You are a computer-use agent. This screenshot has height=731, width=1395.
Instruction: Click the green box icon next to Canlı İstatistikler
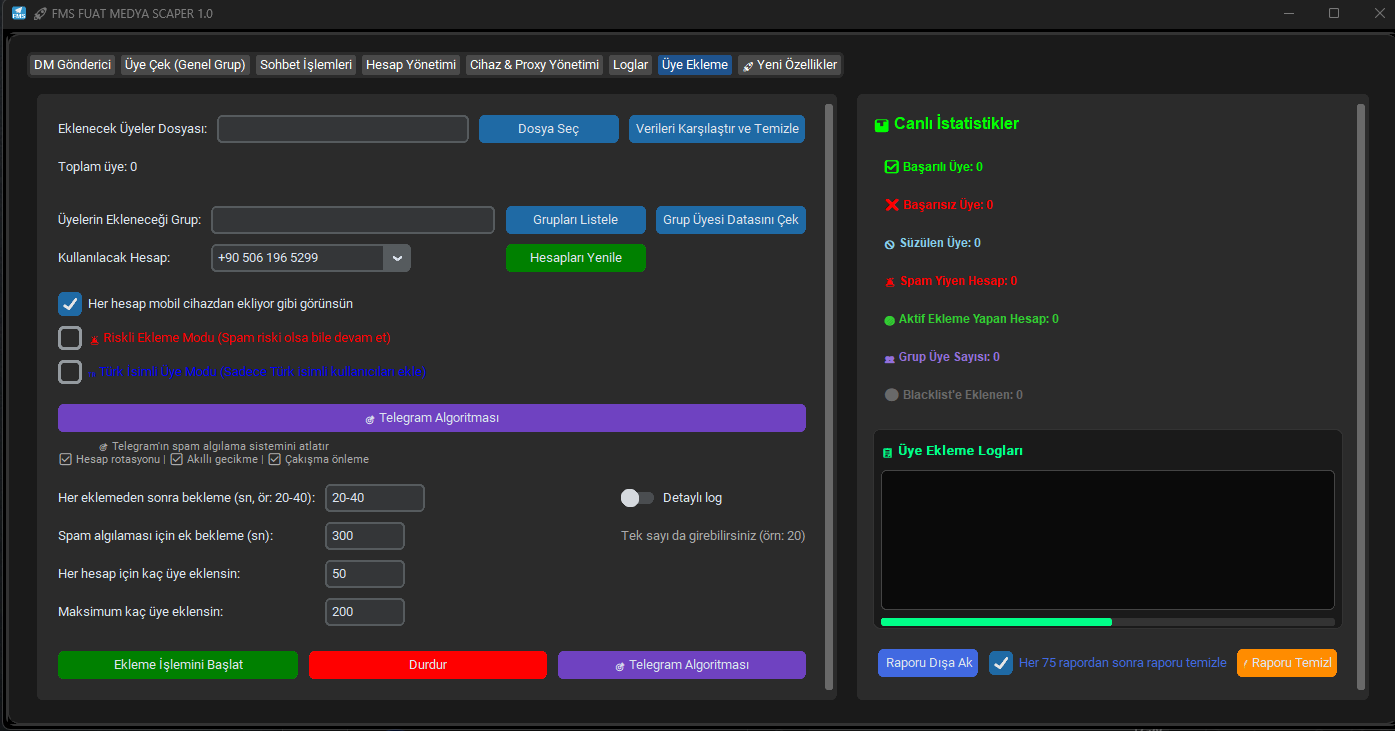881,124
